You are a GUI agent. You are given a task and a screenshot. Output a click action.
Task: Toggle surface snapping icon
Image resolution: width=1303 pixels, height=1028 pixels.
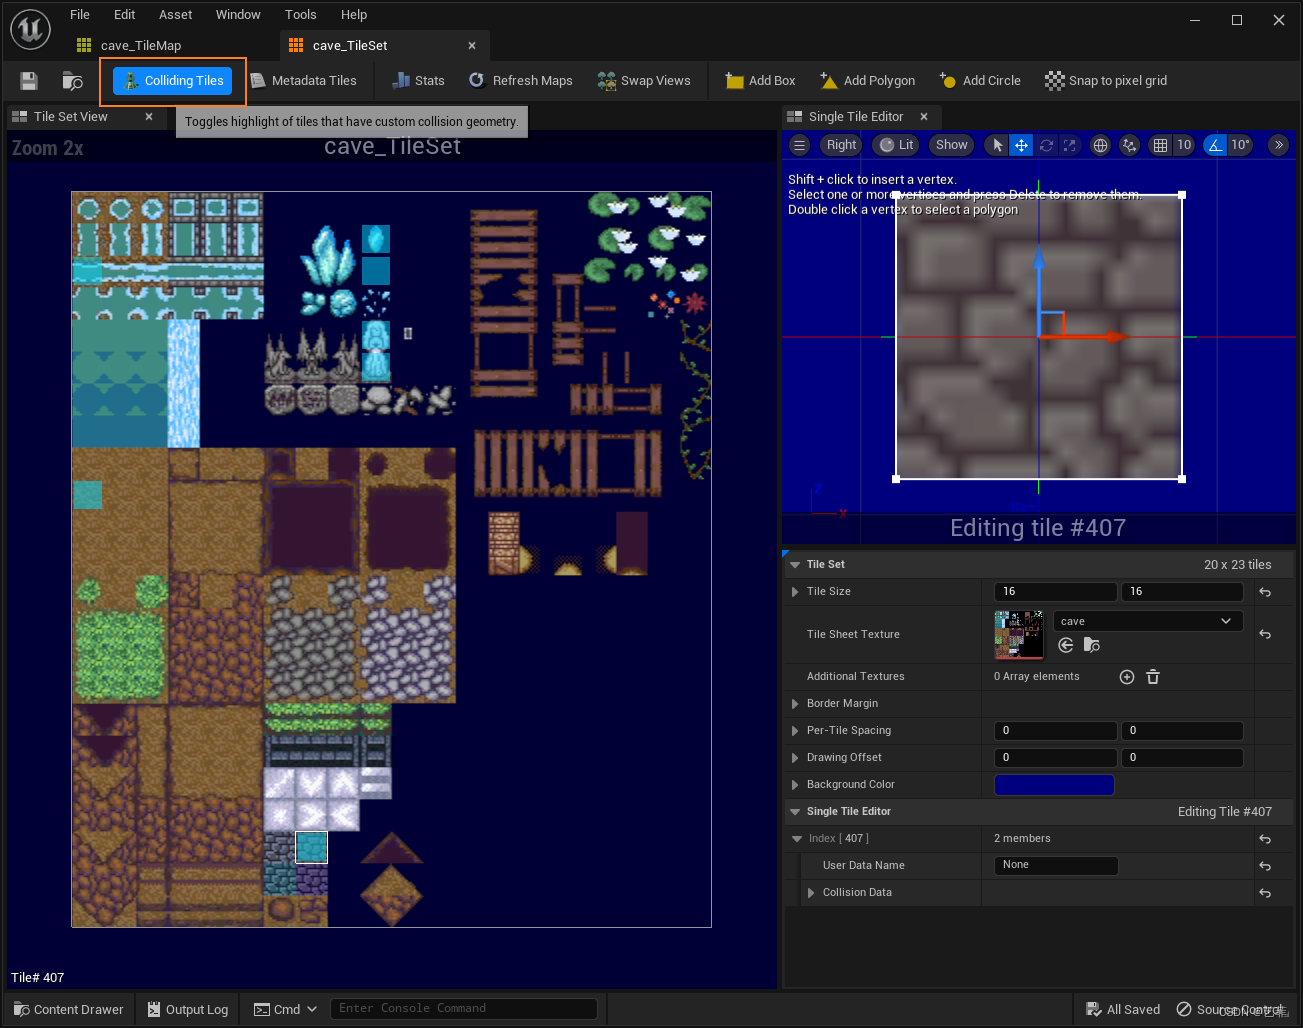[x=1129, y=145]
